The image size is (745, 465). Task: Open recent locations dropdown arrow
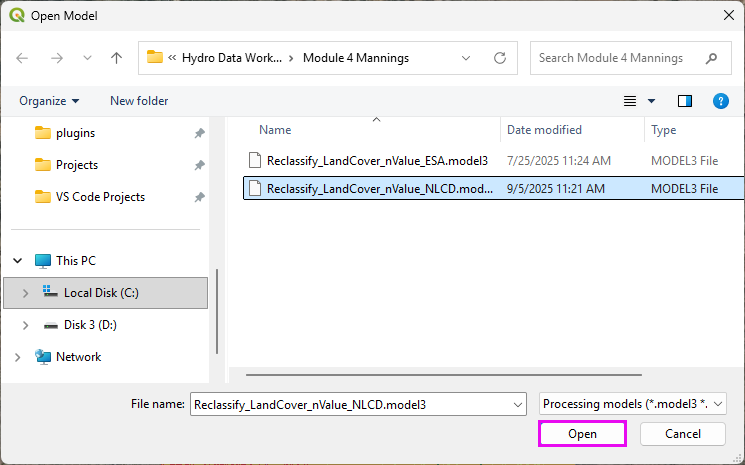coord(86,58)
